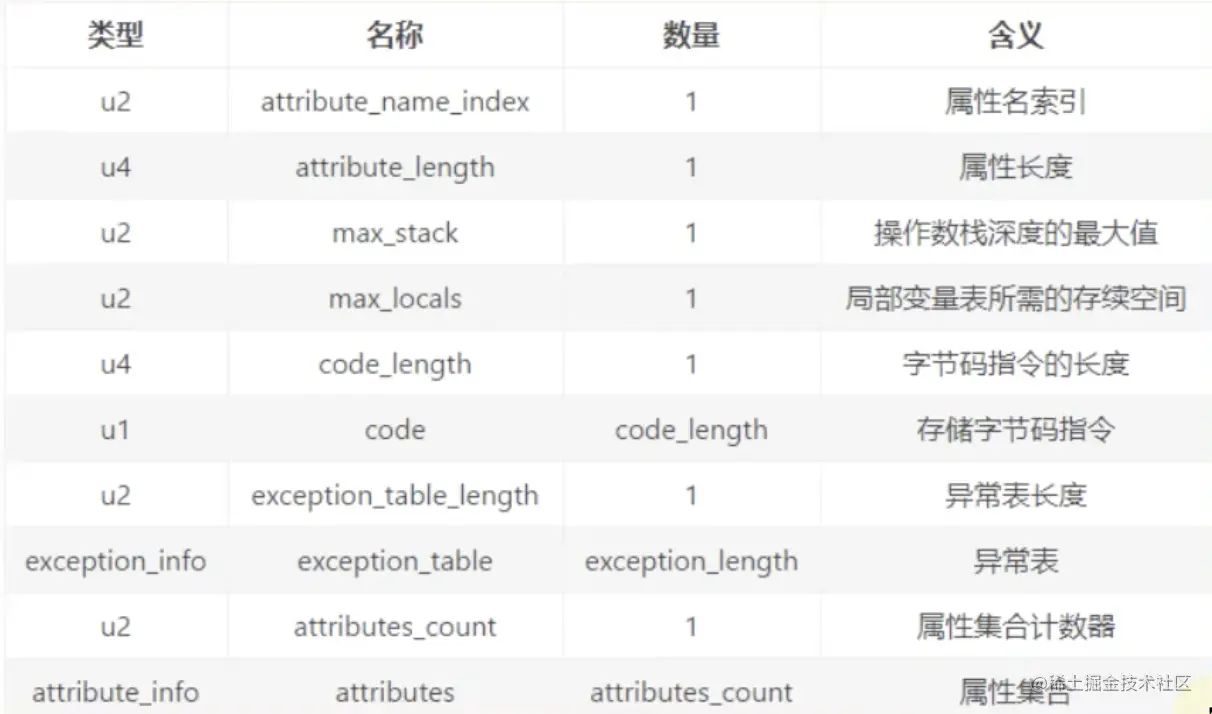Click the u2 type cell for exception_table_length
The image size is (1212, 714).
(116, 496)
